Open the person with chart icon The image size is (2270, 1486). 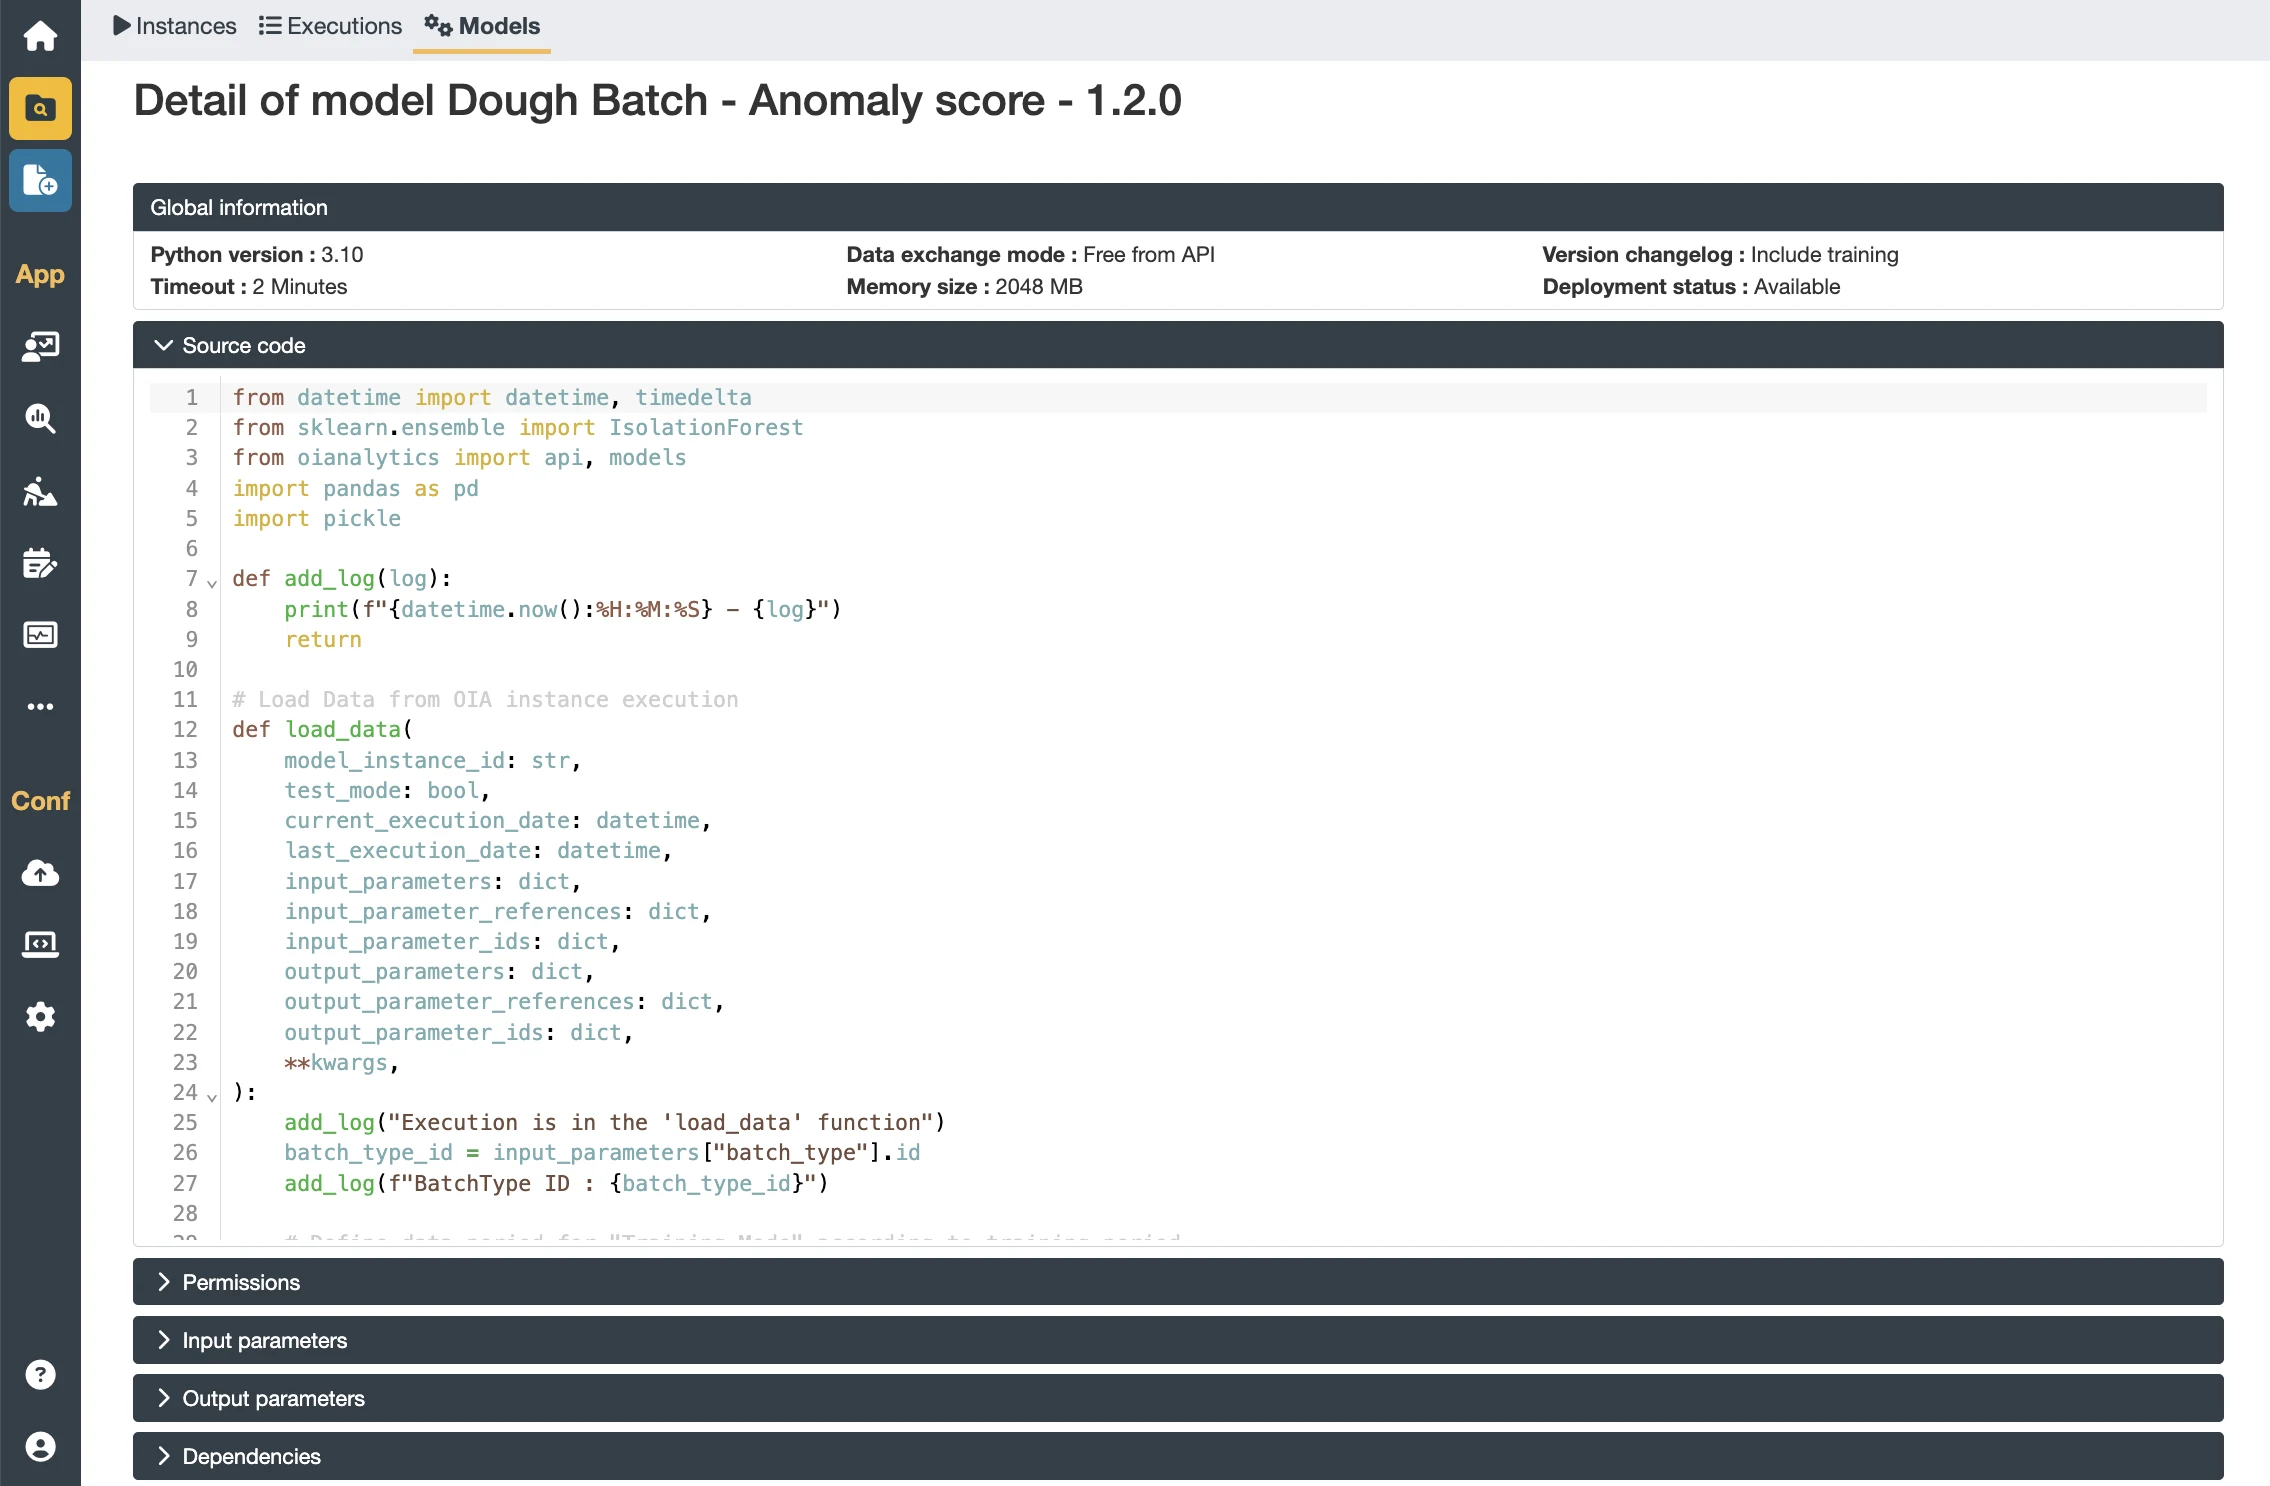click(x=40, y=491)
